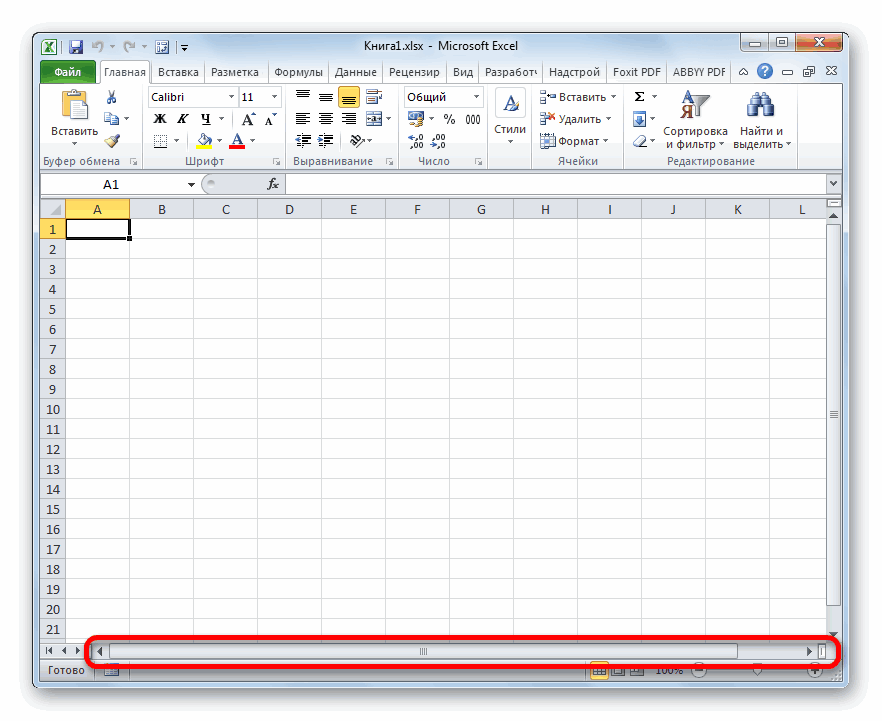Viewport: 882px width, 721px height.
Task: Click horizontal scrollbar right arrow
Action: pyautogui.click(x=809, y=651)
